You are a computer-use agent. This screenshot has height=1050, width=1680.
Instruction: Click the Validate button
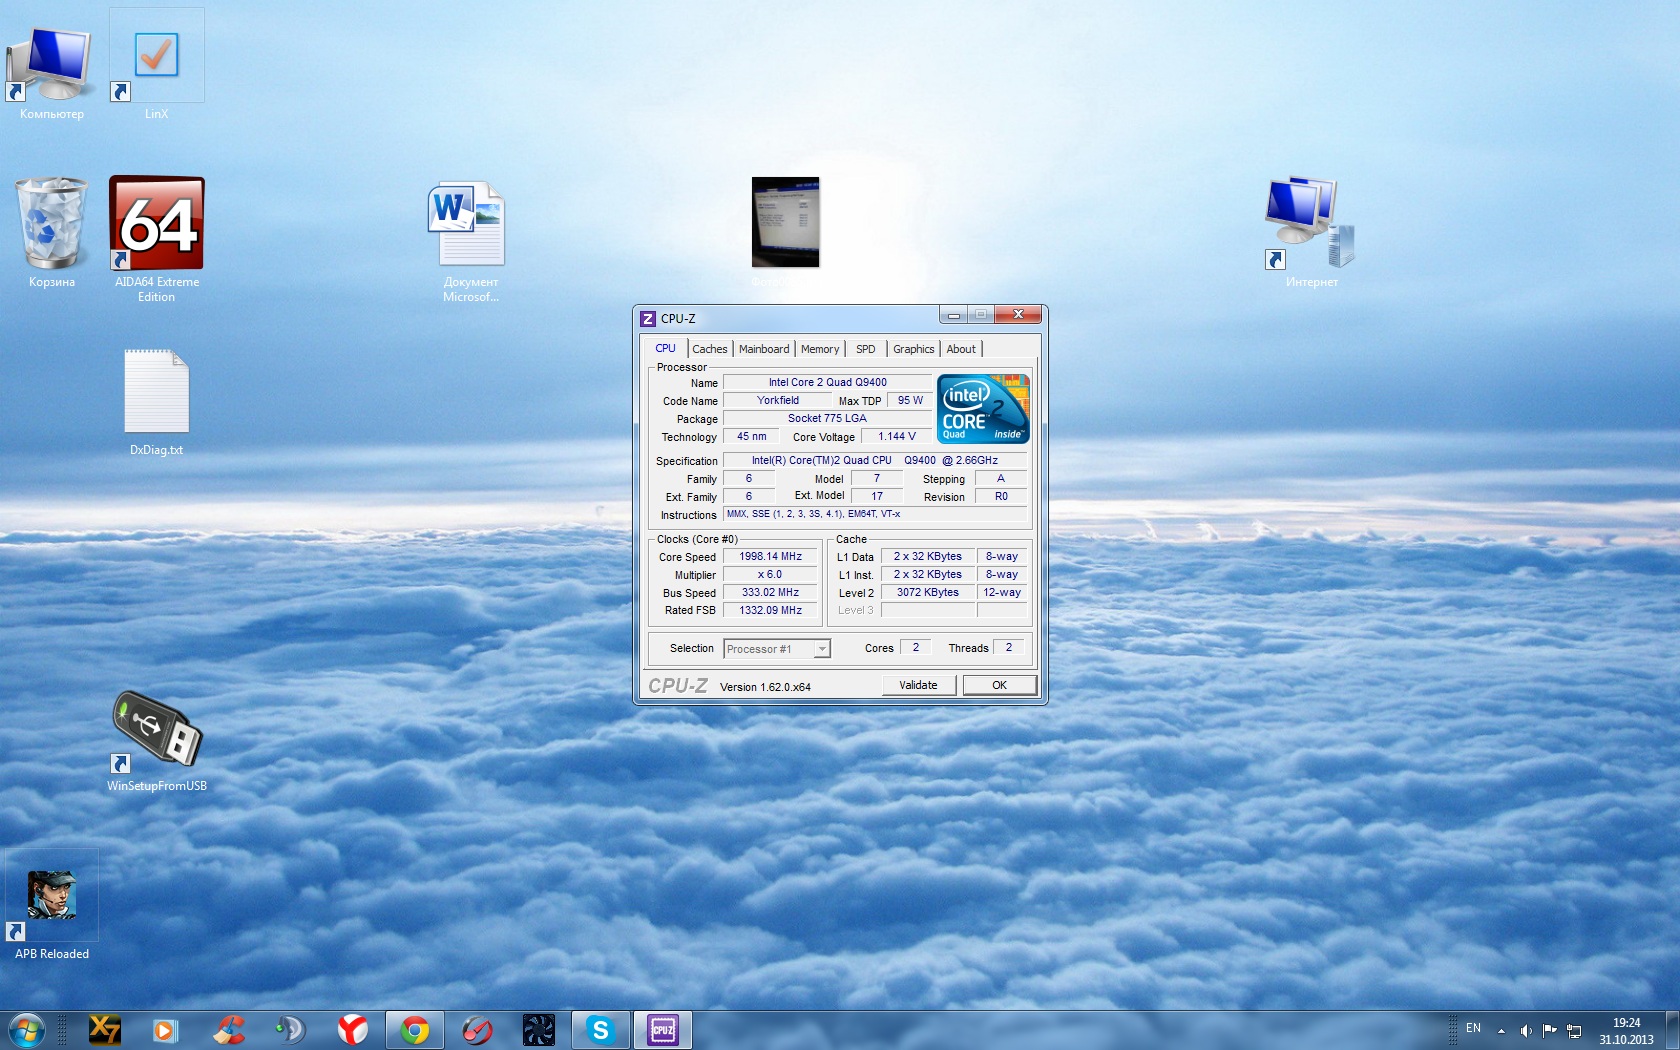[x=918, y=685]
